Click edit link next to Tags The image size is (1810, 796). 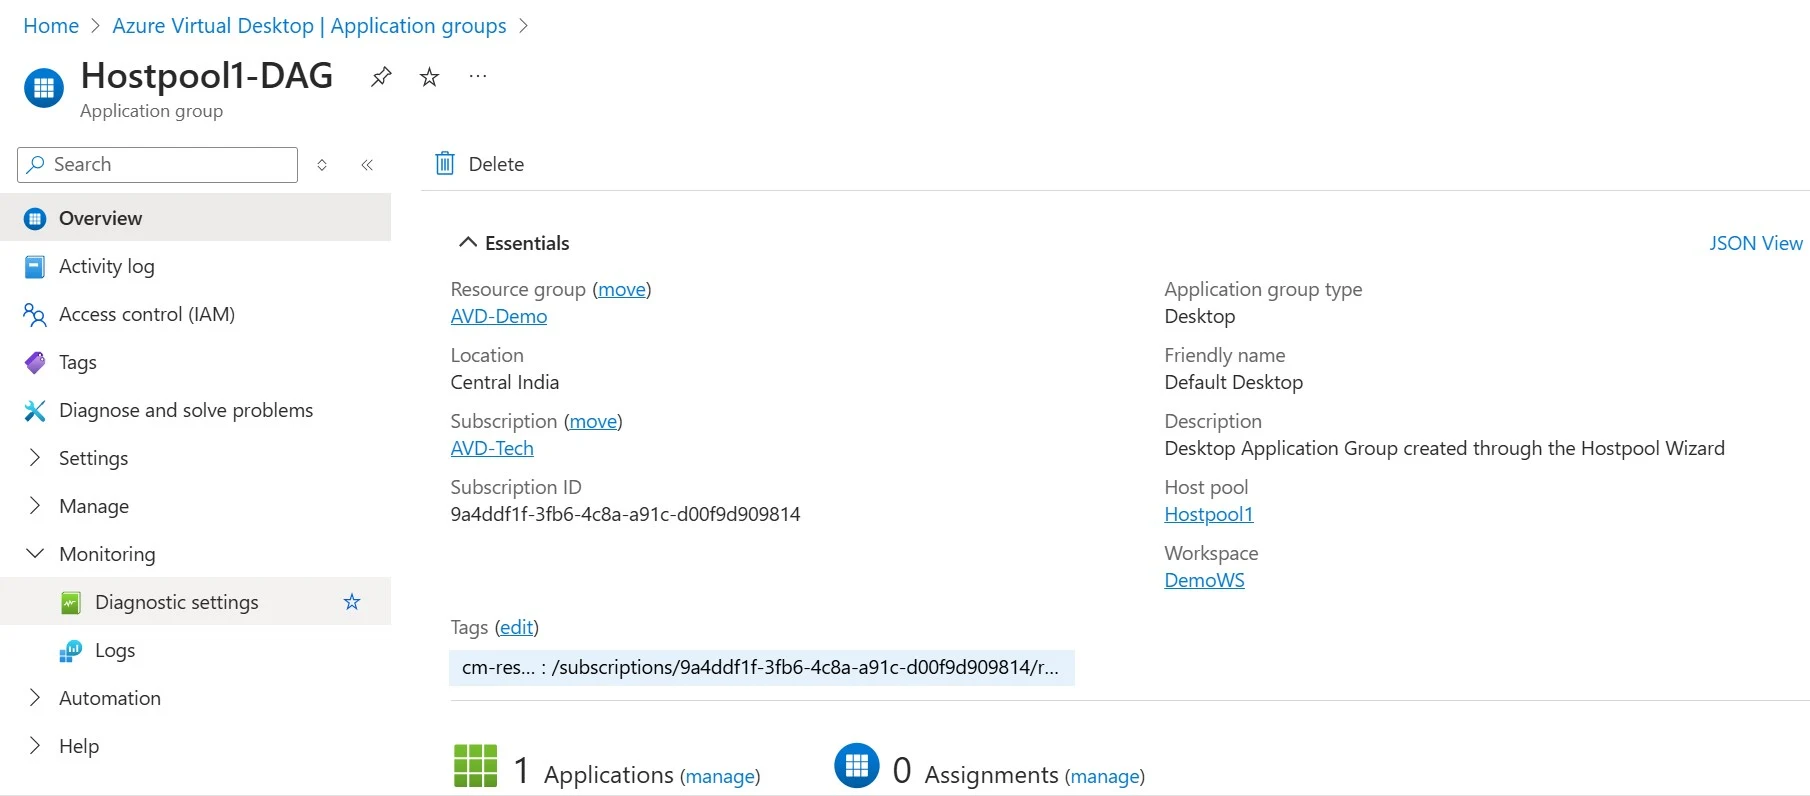pyautogui.click(x=516, y=627)
